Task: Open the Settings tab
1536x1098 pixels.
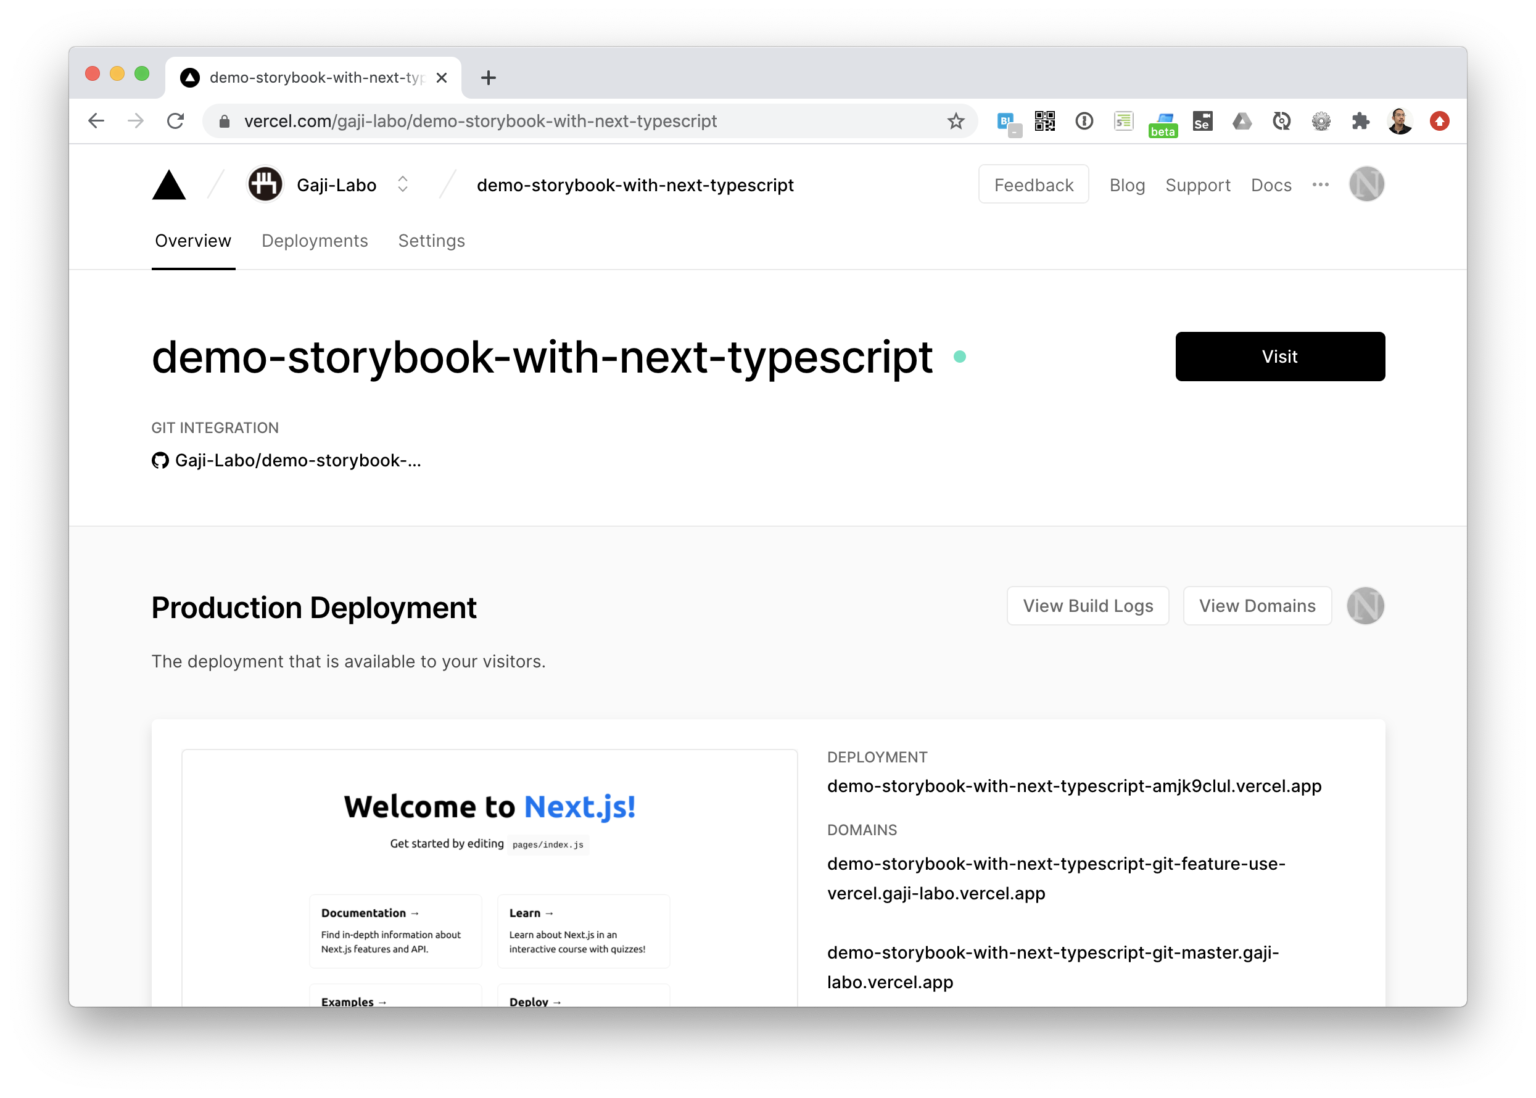Action: [x=431, y=240]
